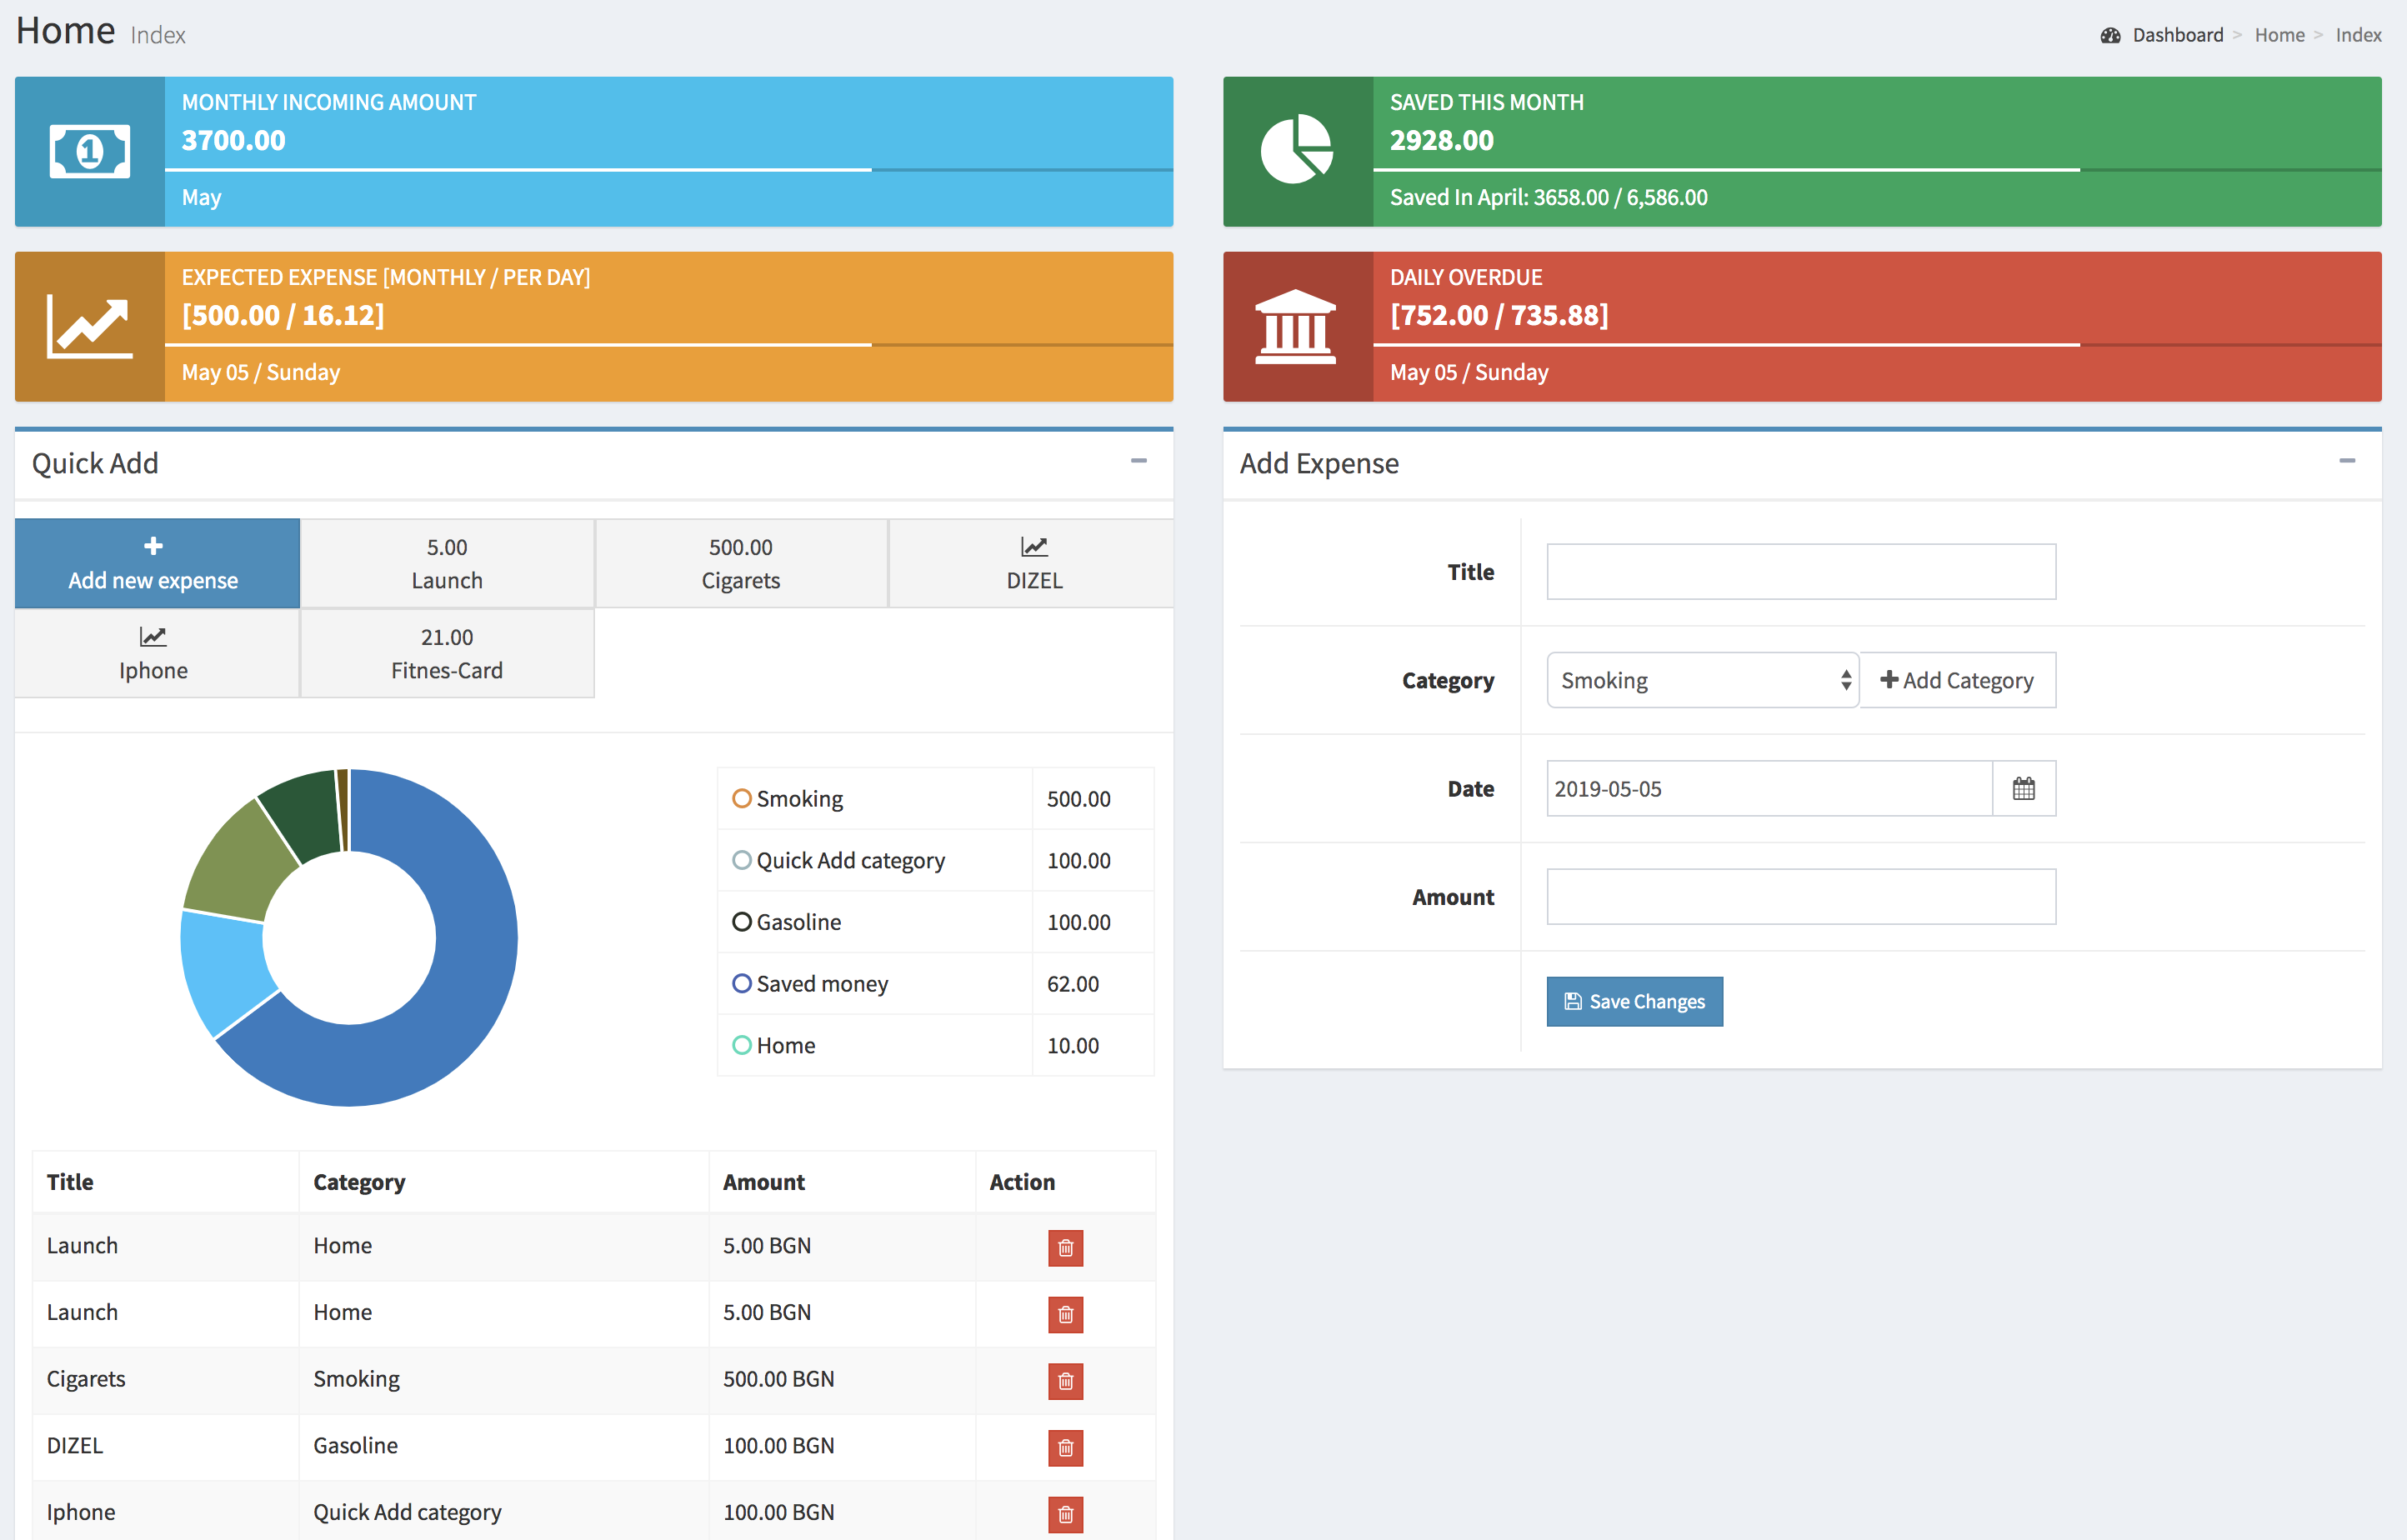
Task: Toggle the Saved money legend circle
Action: (742, 983)
